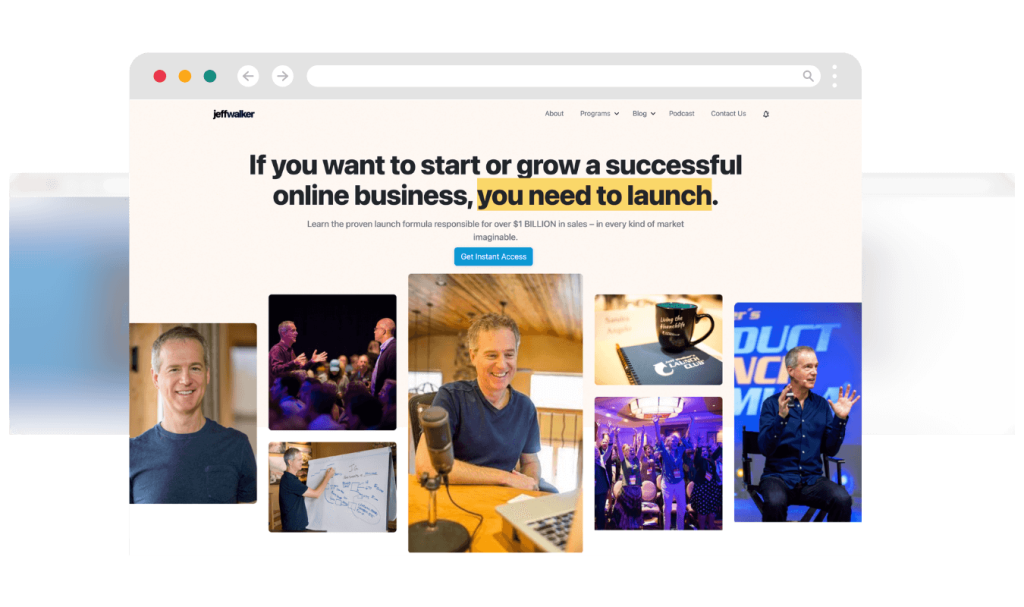Click into the browser address bar
Screen dimensions: 1024x607
tap(555, 76)
